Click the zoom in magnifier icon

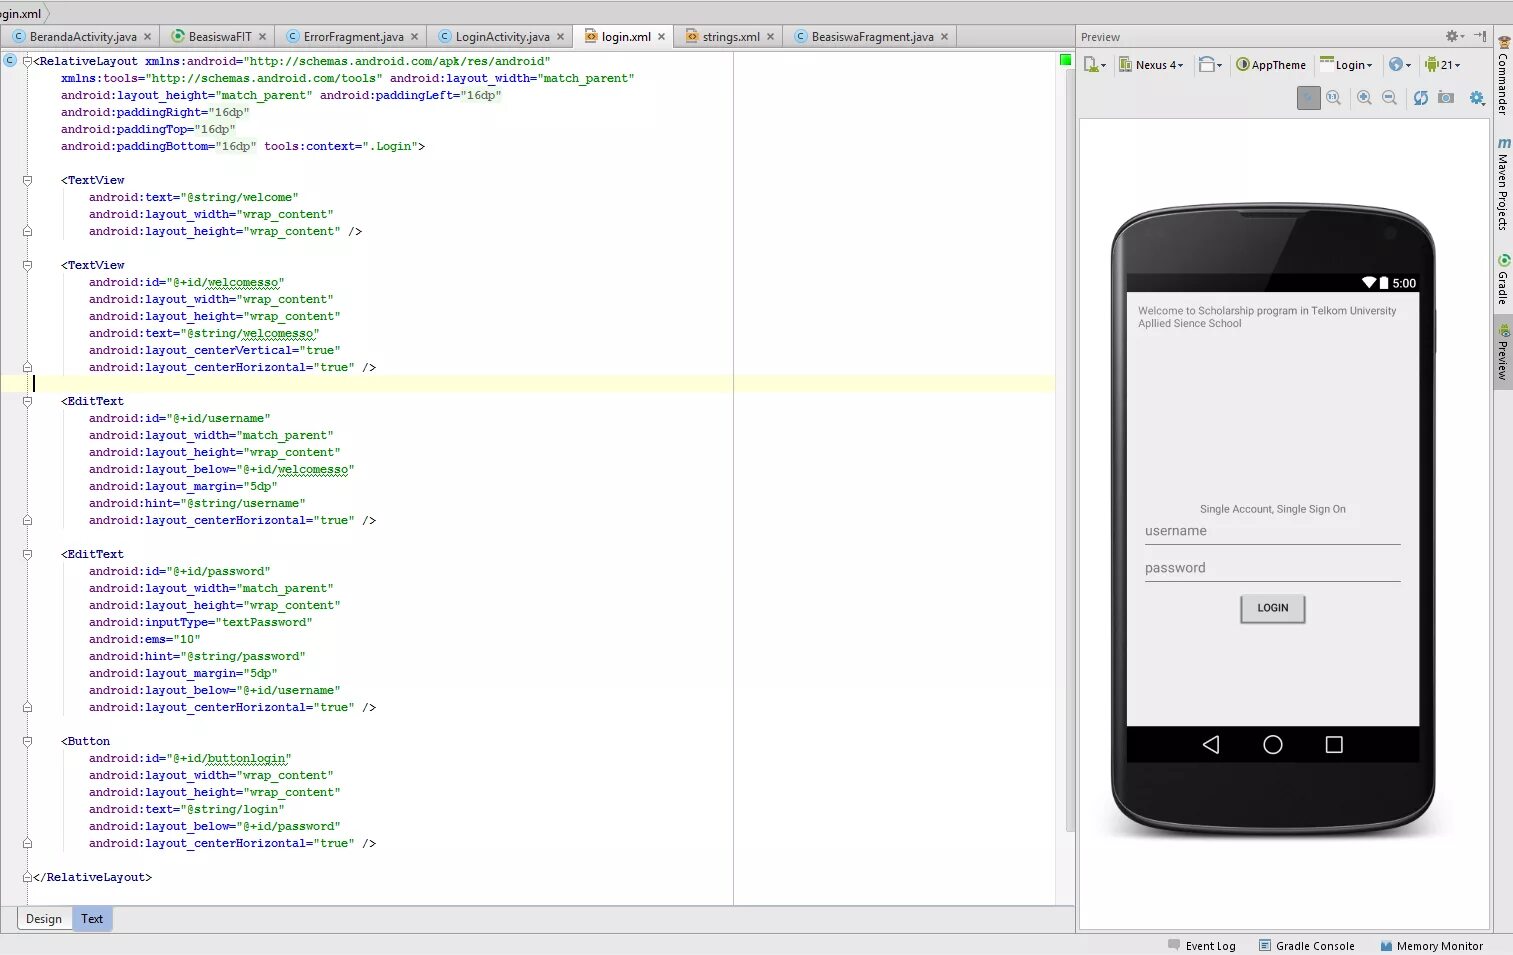[x=1364, y=98]
